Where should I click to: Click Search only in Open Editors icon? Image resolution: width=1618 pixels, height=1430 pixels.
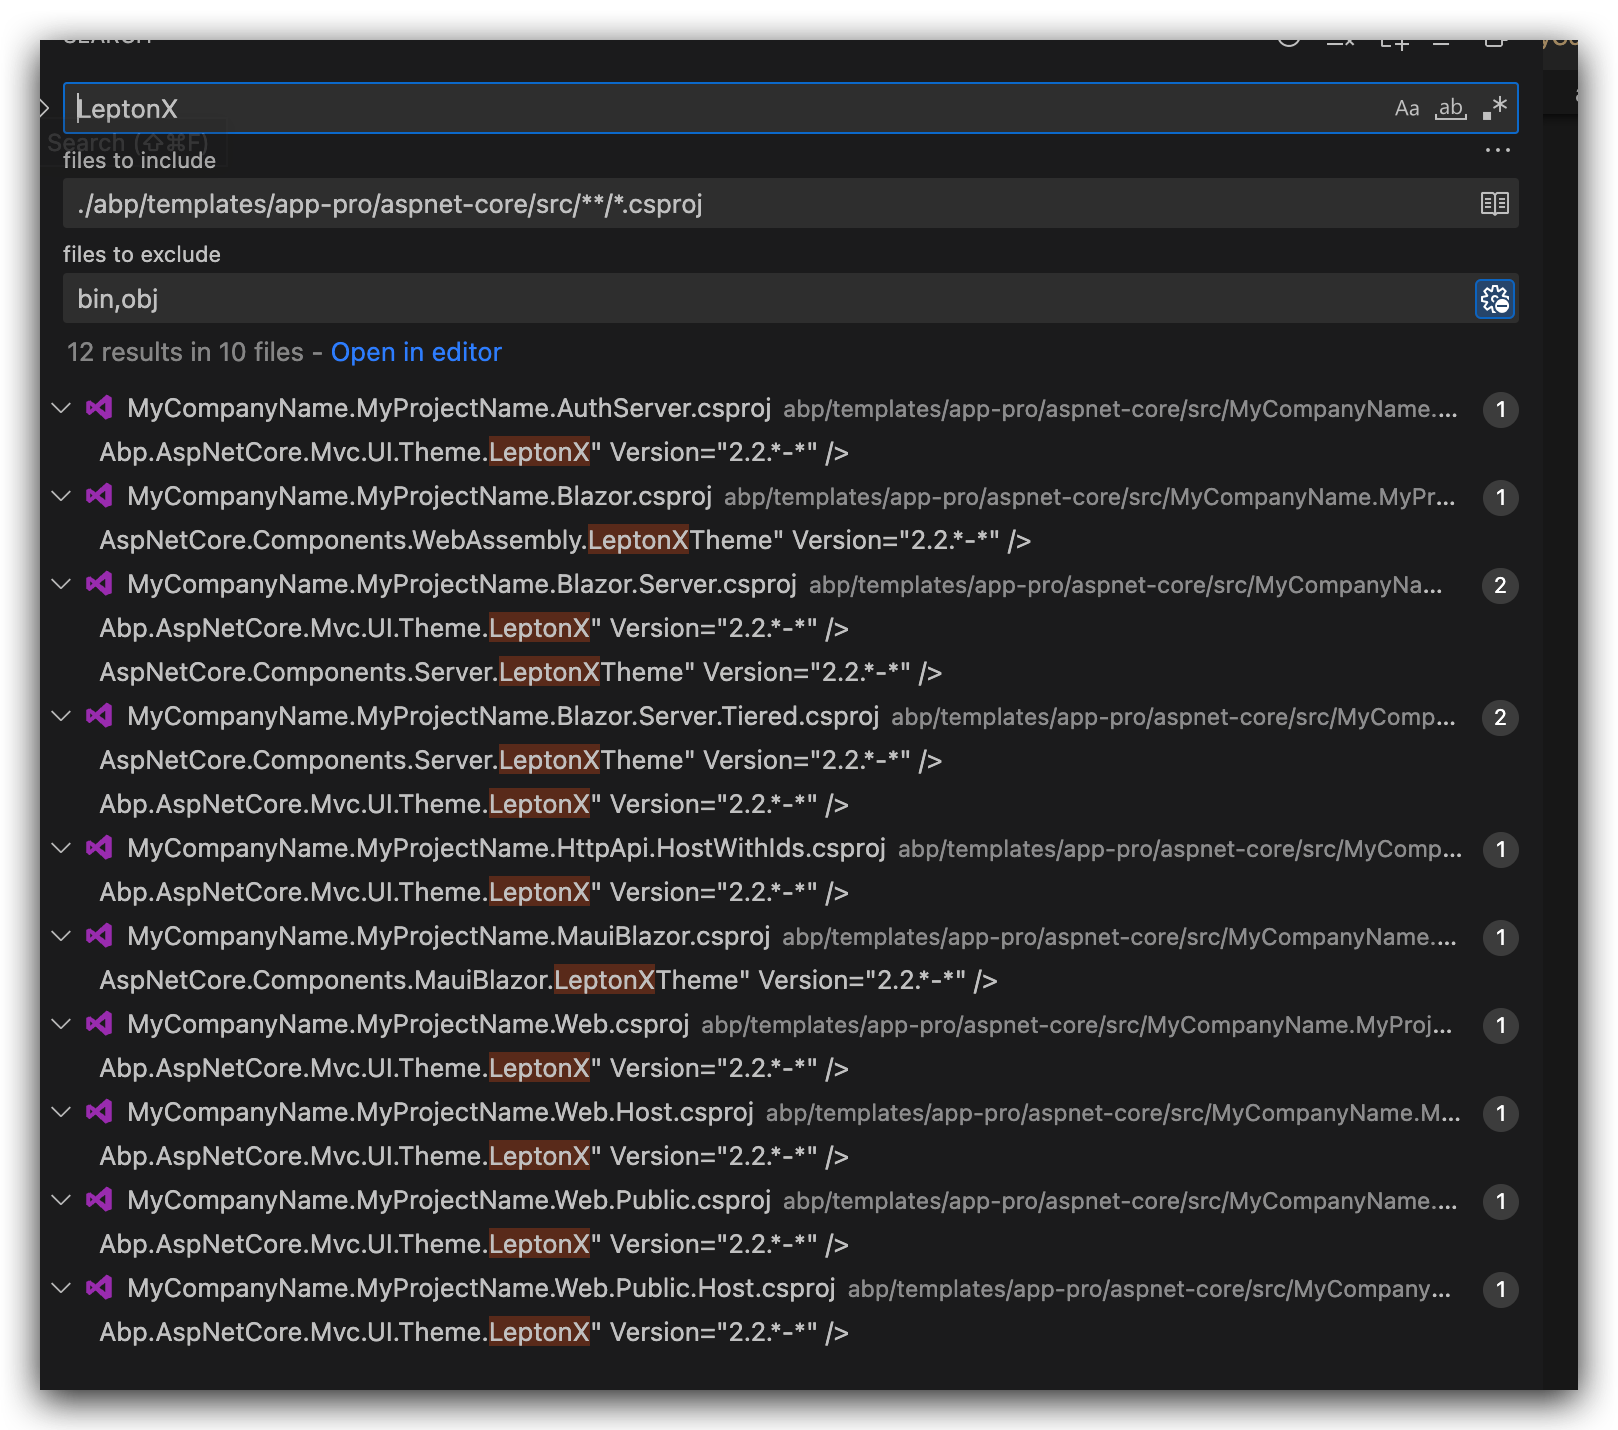[x=1494, y=204]
